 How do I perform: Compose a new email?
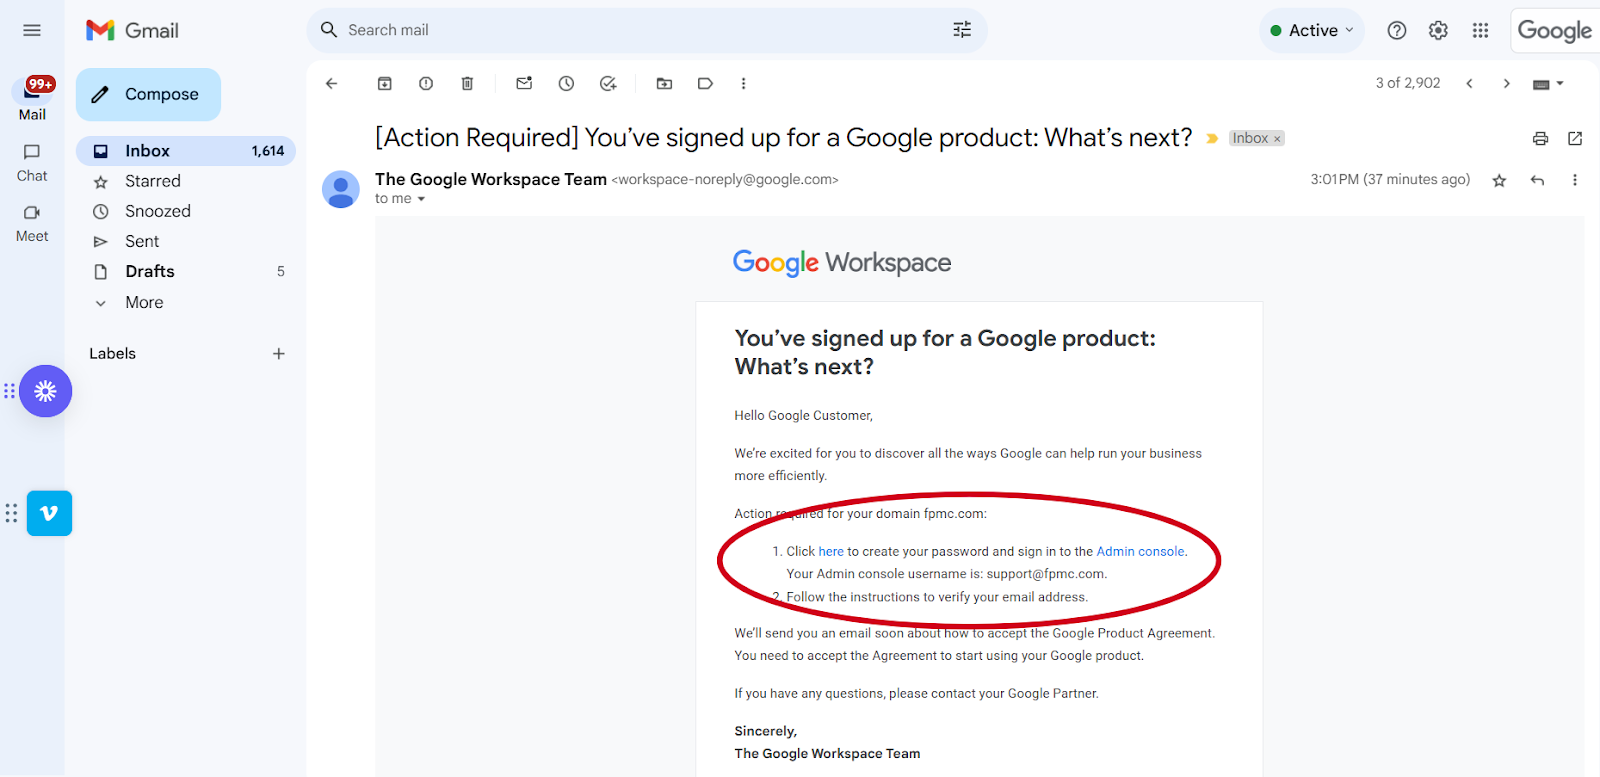148,94
